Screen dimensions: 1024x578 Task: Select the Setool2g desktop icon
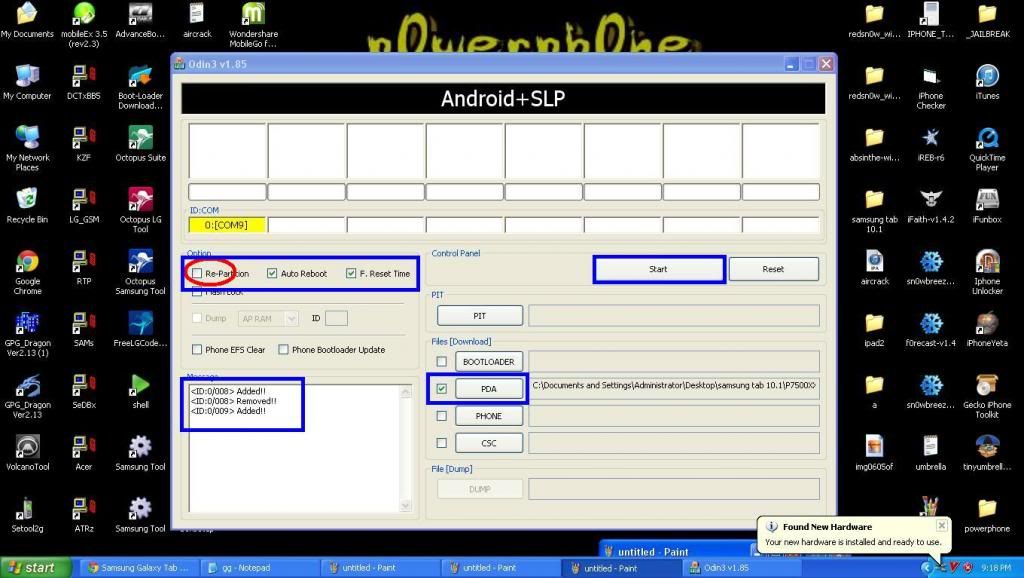tap(27, 515)
